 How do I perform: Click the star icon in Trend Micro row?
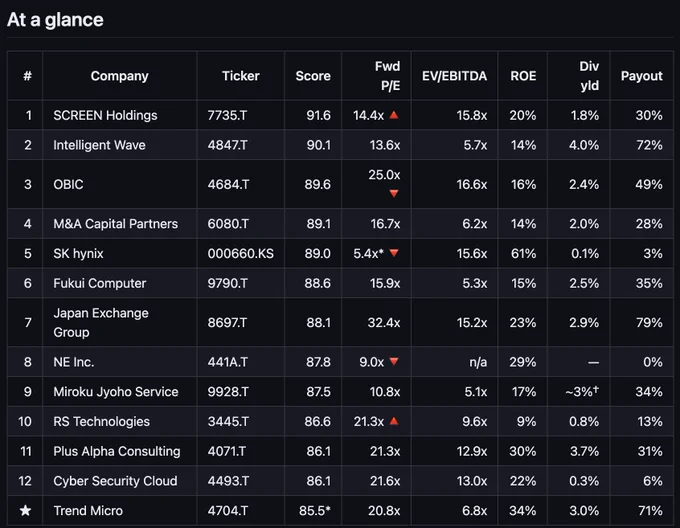tap(26, 510)
